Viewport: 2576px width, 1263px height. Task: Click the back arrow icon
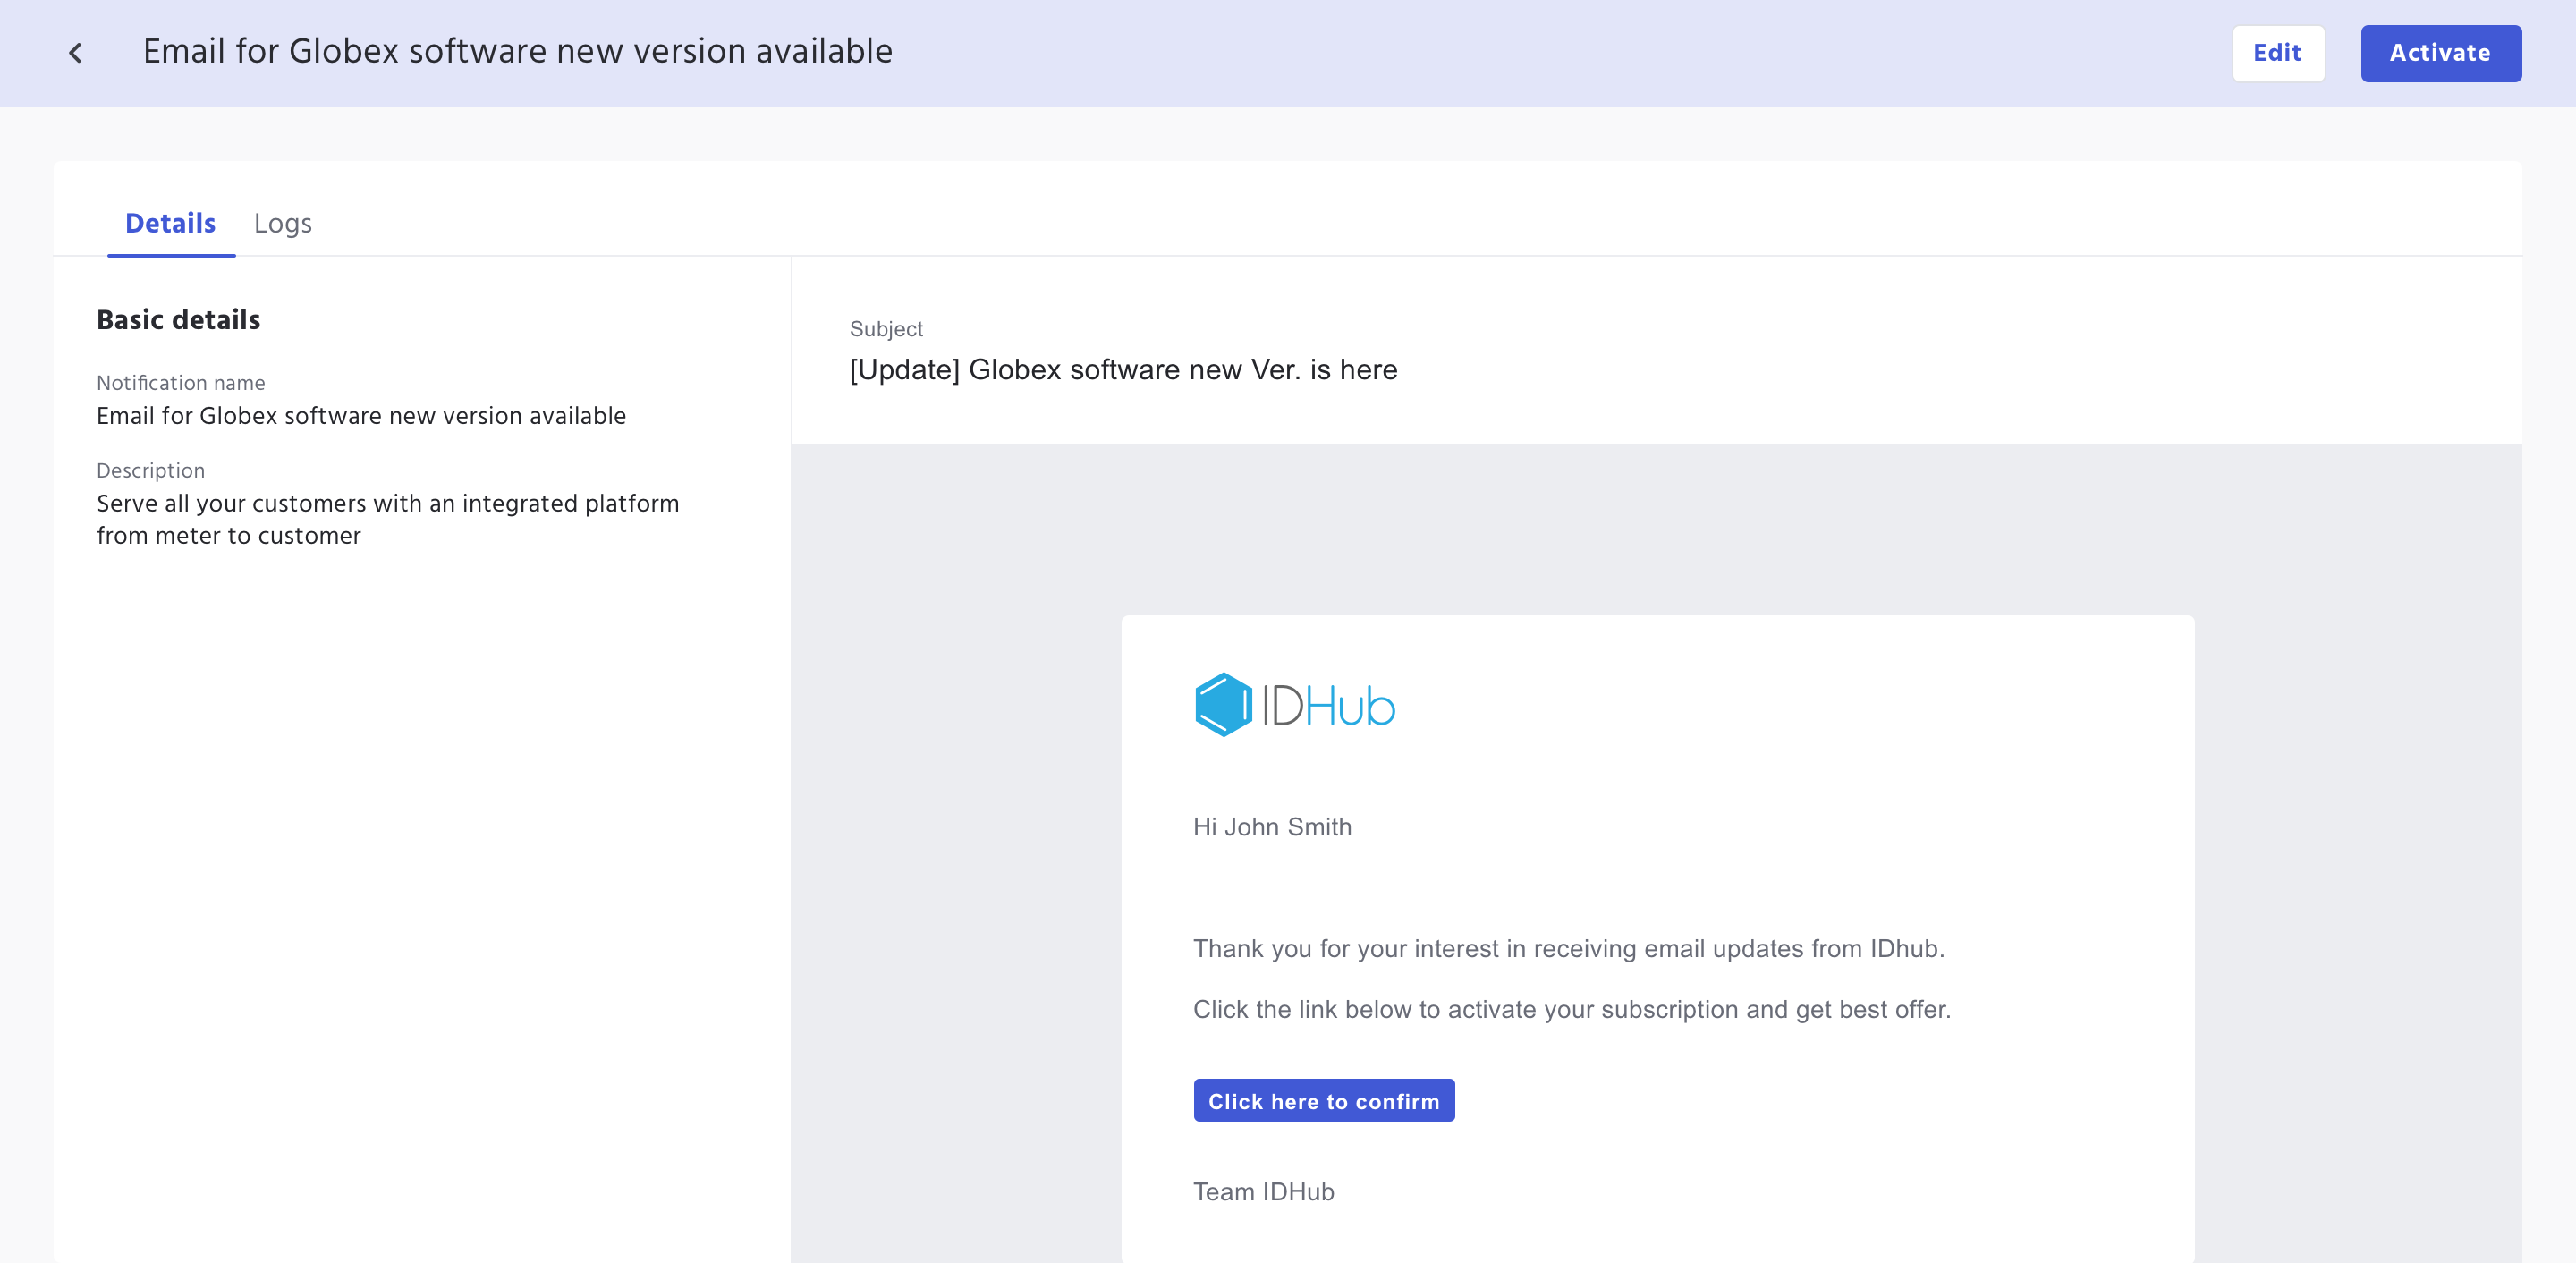pyautogui.click(x=75, y=53)
